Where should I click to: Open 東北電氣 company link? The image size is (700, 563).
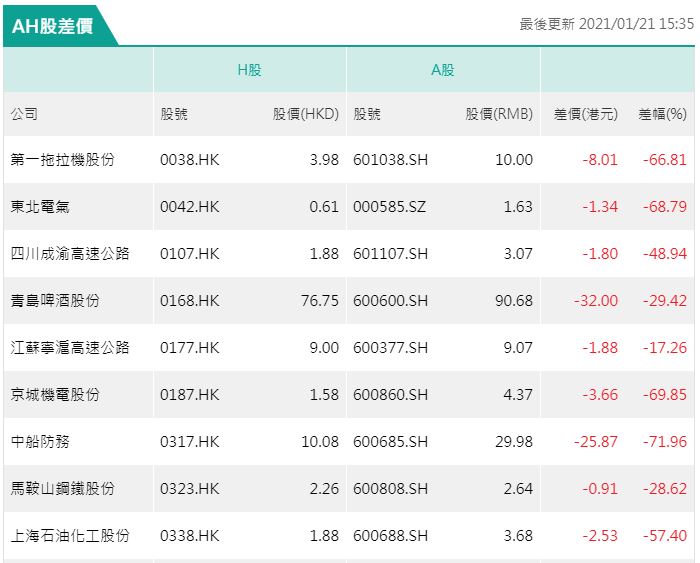41,207
